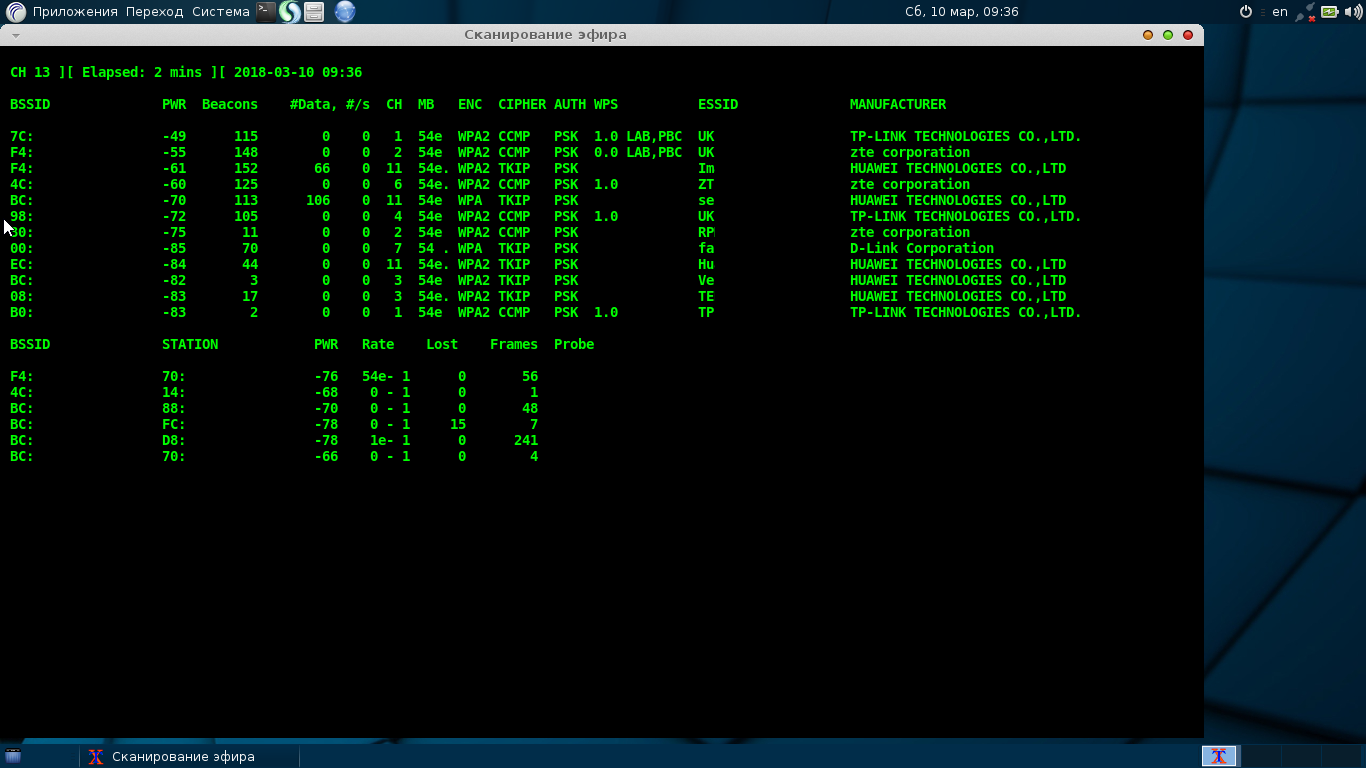Open the Переход menu
1366x768 pixels.
click(x=154, y=12)
